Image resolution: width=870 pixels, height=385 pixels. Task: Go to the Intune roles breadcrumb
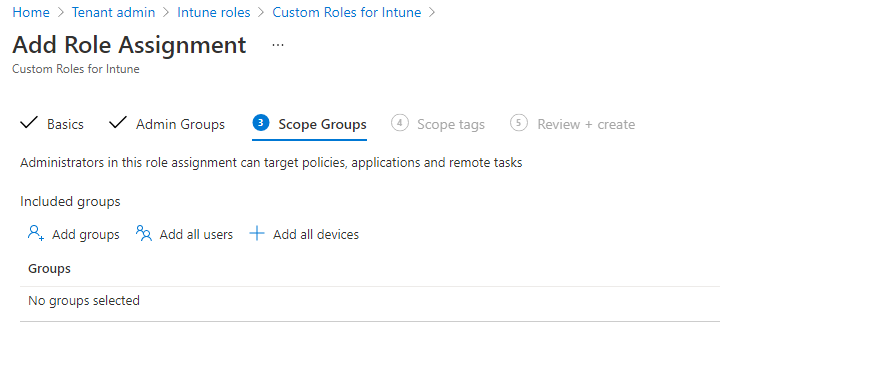coord(214,12)
